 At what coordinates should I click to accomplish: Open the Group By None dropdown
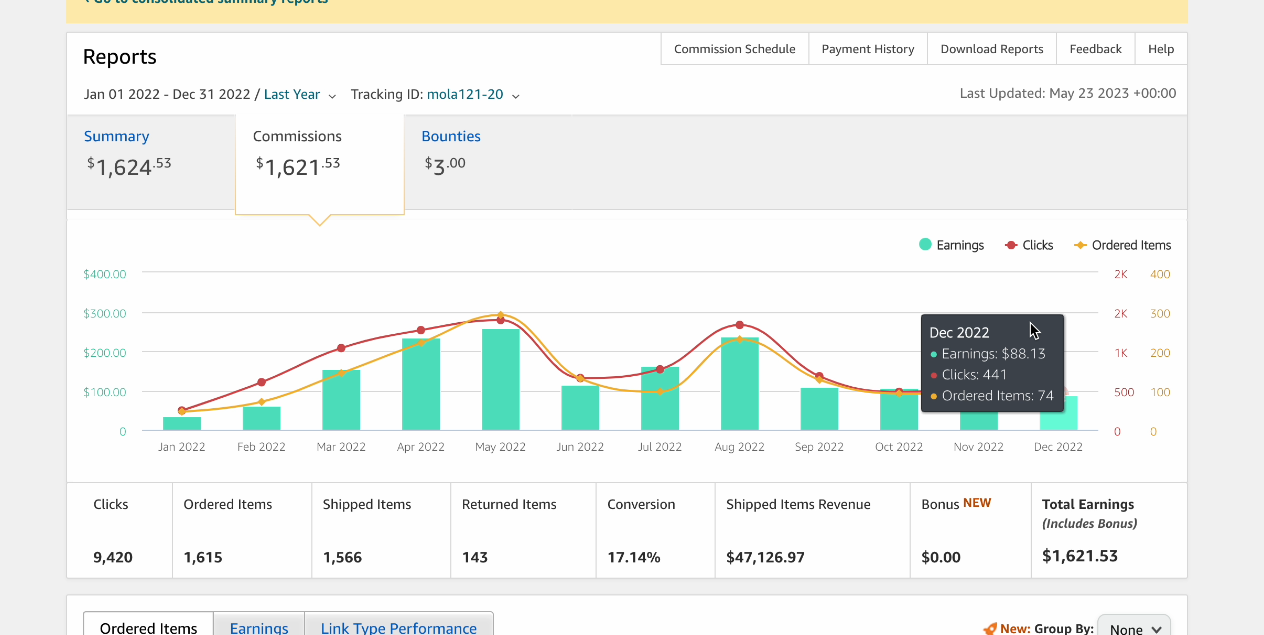coord(1134,629)
